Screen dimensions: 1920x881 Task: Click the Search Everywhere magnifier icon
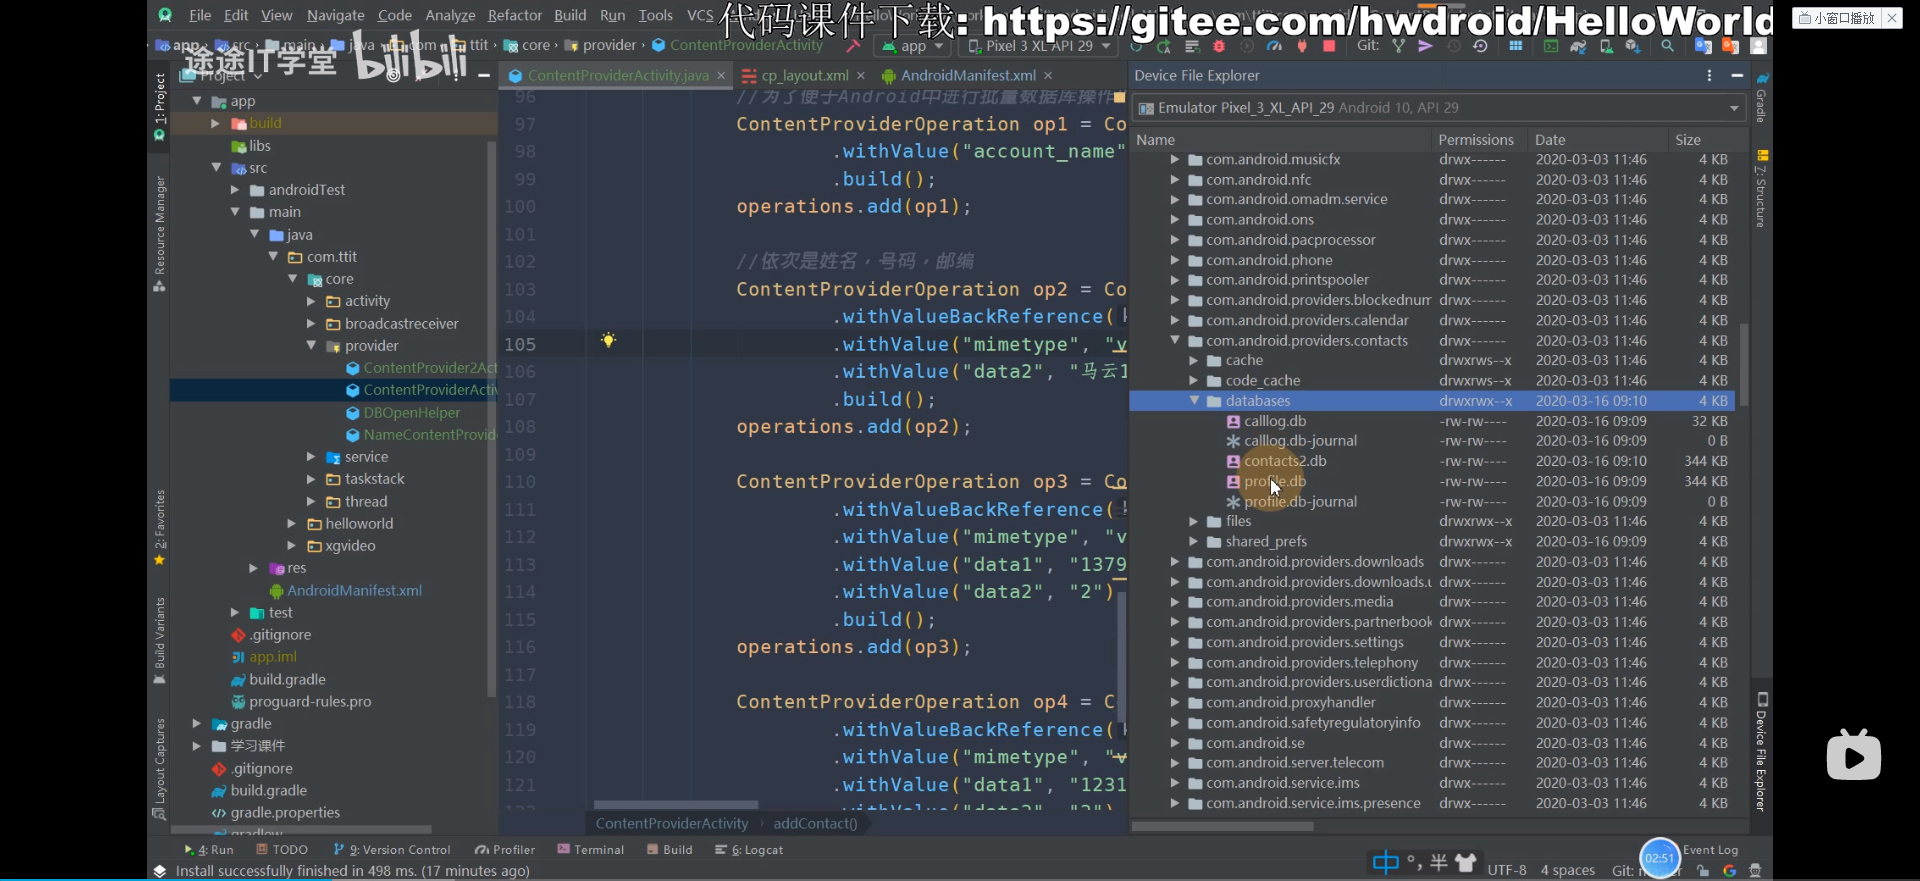click(1667, 46)
